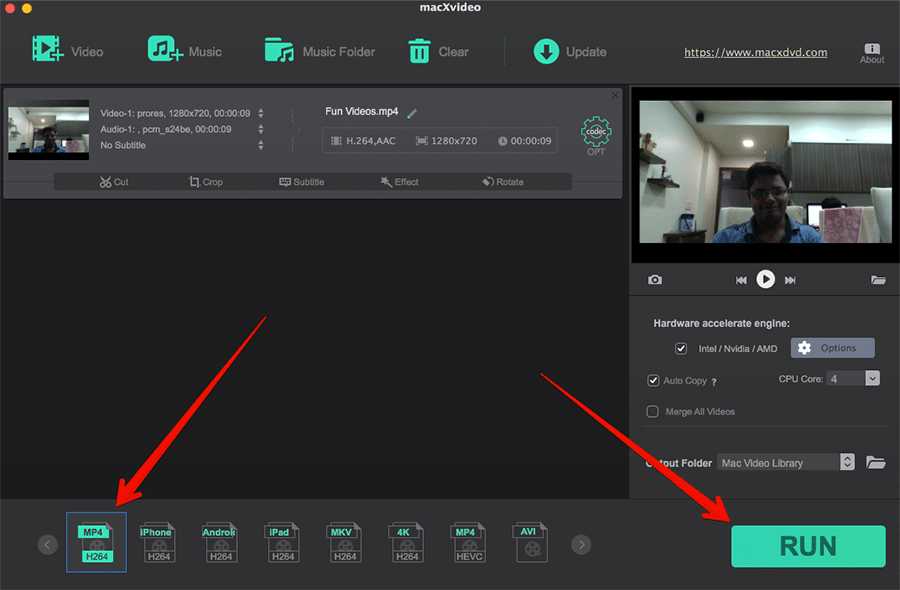Show previous format presets with left arrow
Viewport: 900px width, 590px height.
[48, 544]
